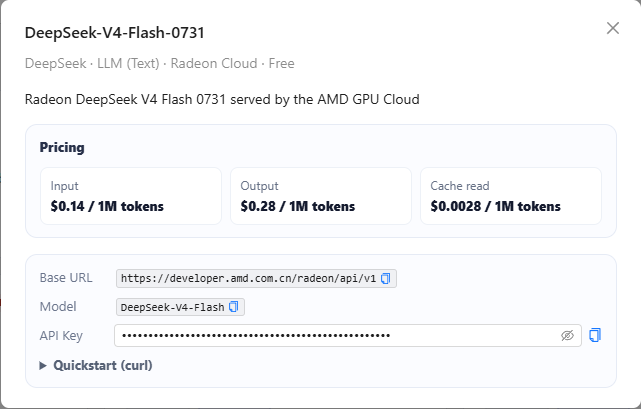Click the Pricing section heading
Image resolution: width=641 pixels, height=409 pixels.
[x=62, y=147]
